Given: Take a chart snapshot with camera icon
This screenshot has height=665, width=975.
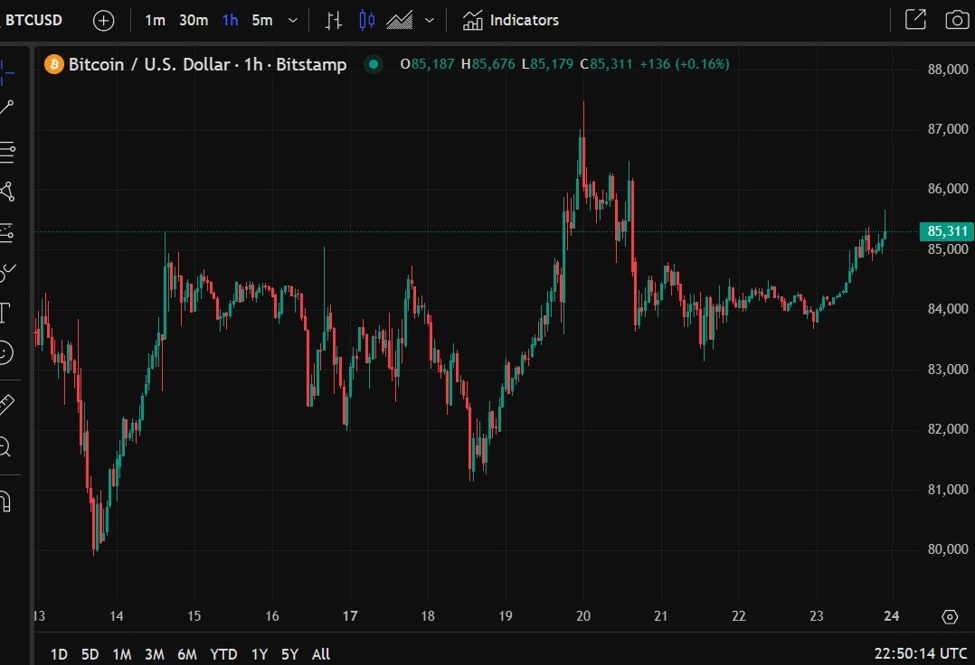Looking at the screenshot, I should pos(954,20).
